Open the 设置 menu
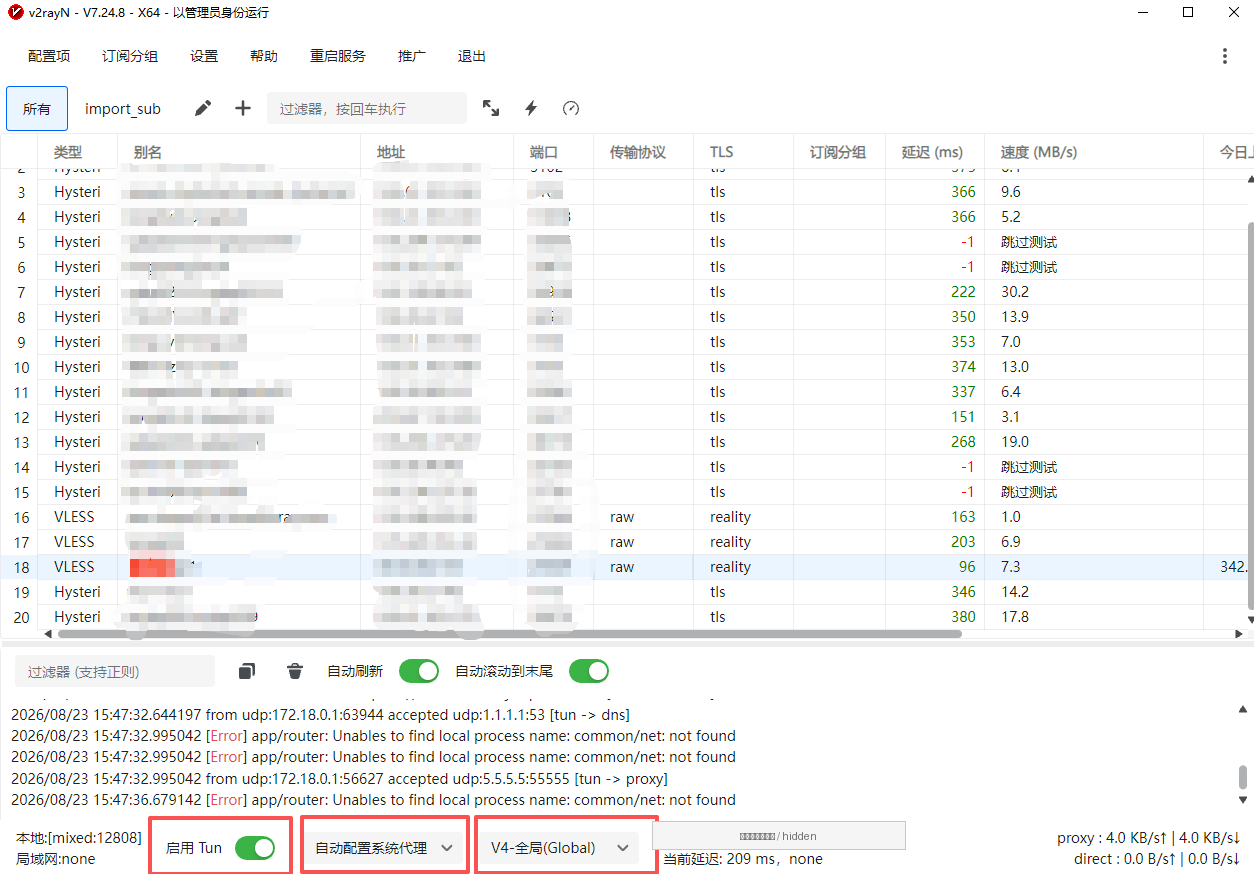The image size is (1254, 874). pos(204,56)
